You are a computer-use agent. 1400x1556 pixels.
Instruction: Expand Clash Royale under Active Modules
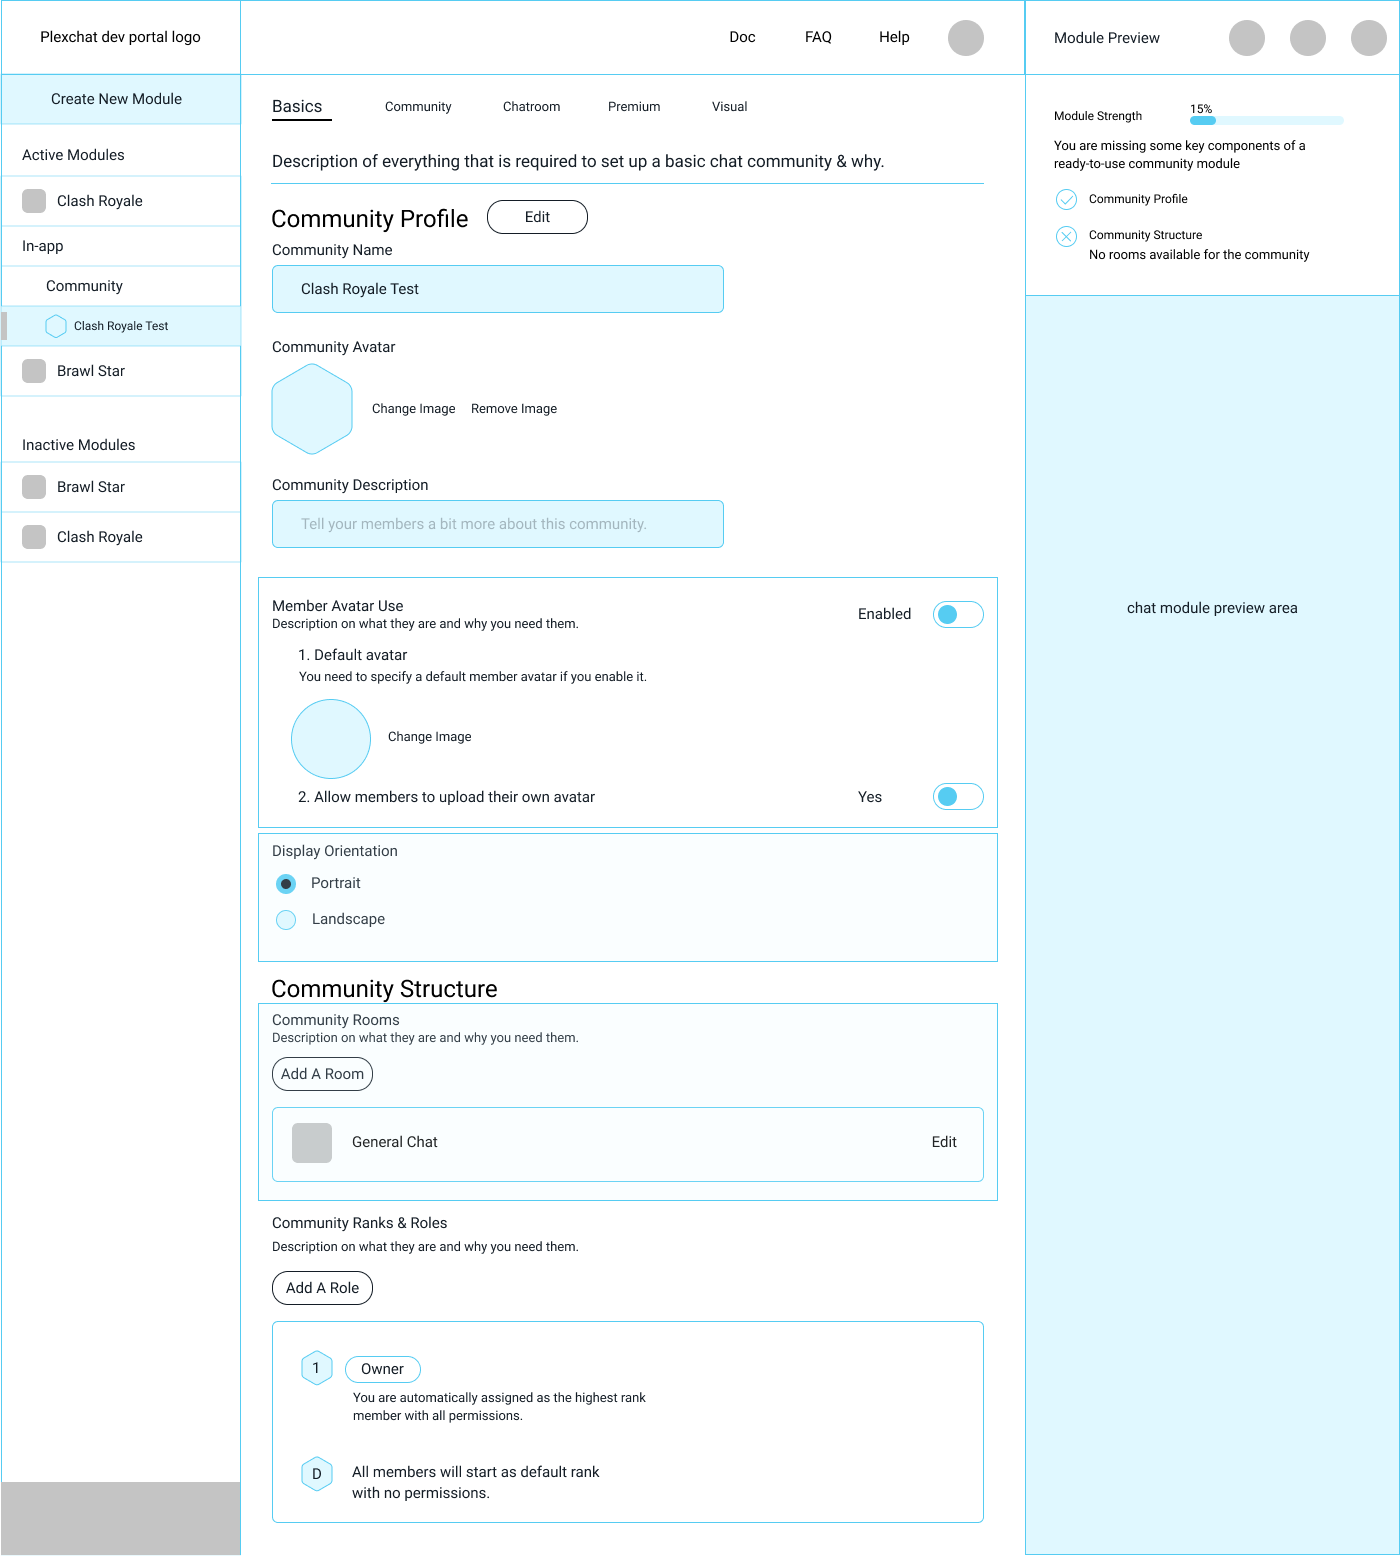coord(100,201)
